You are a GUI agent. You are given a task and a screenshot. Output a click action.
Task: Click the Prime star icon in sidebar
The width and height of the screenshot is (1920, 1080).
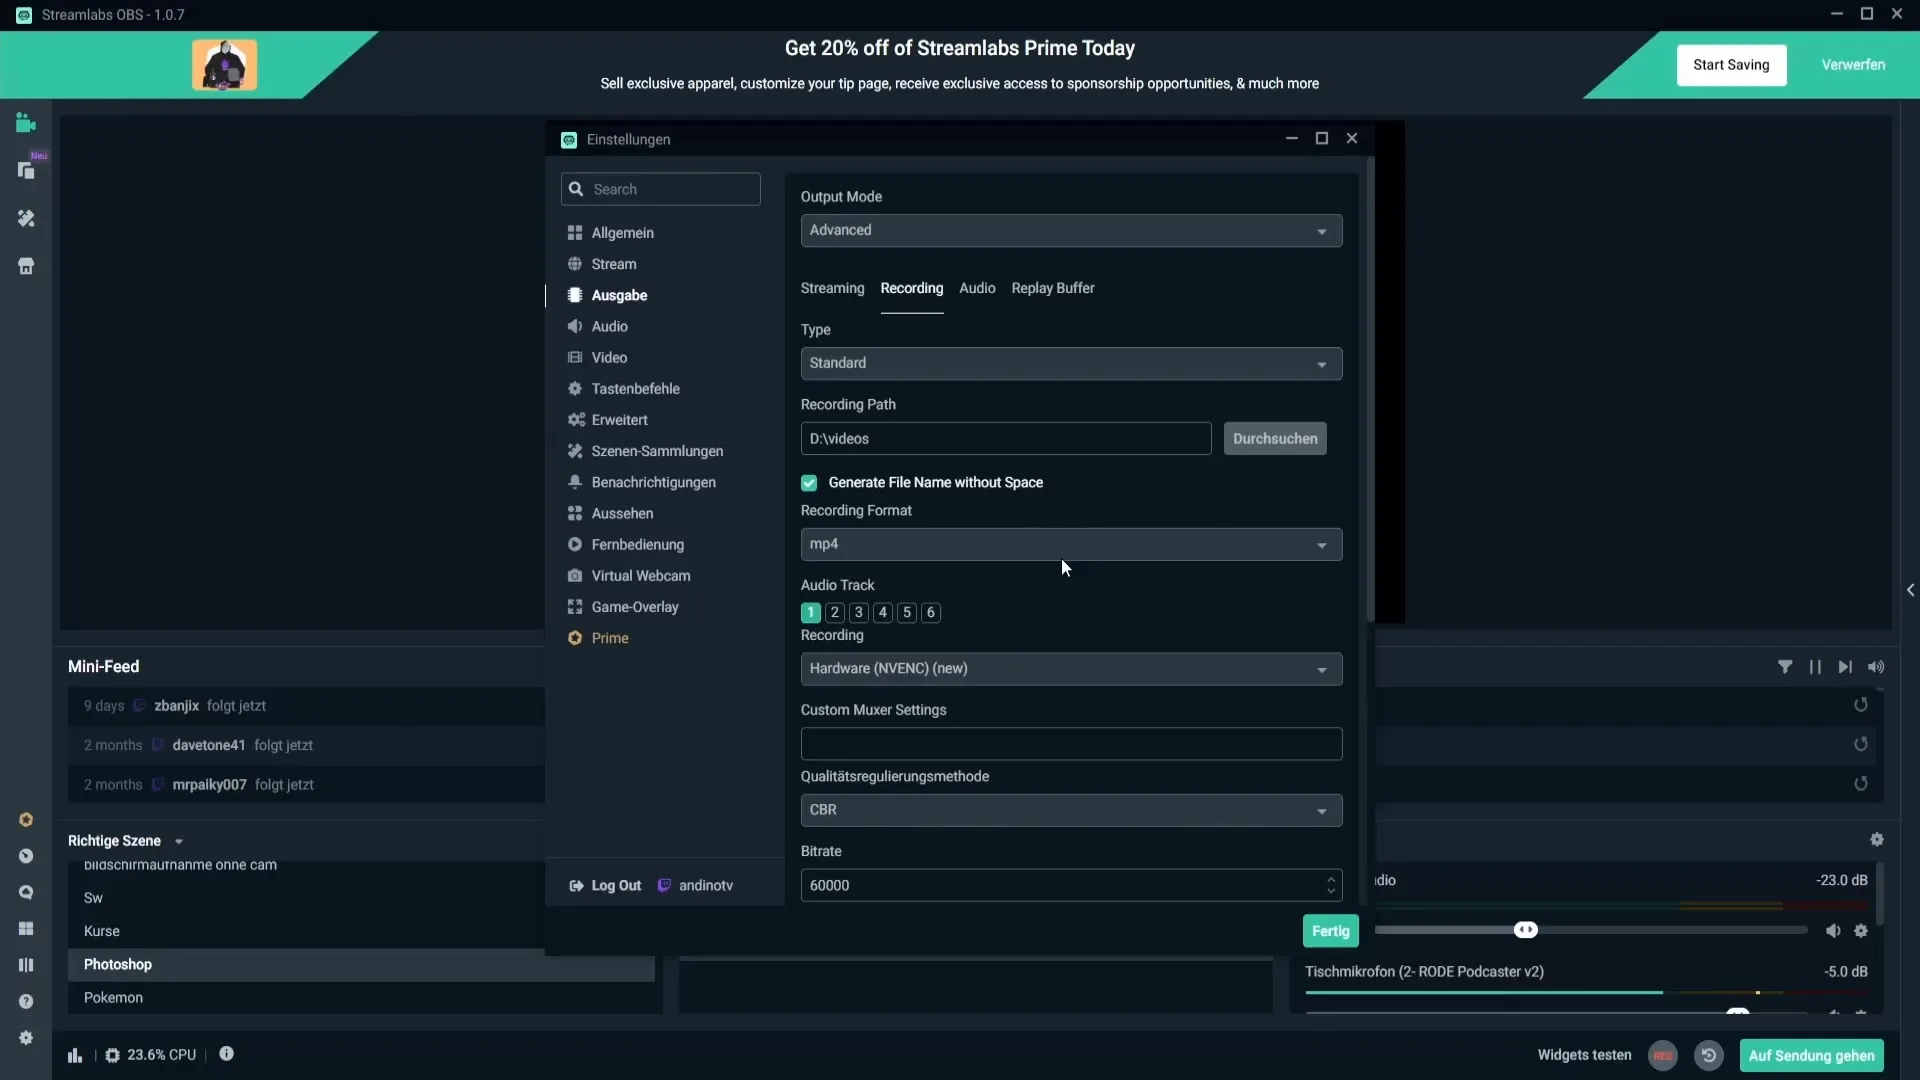tap(26, 820)
